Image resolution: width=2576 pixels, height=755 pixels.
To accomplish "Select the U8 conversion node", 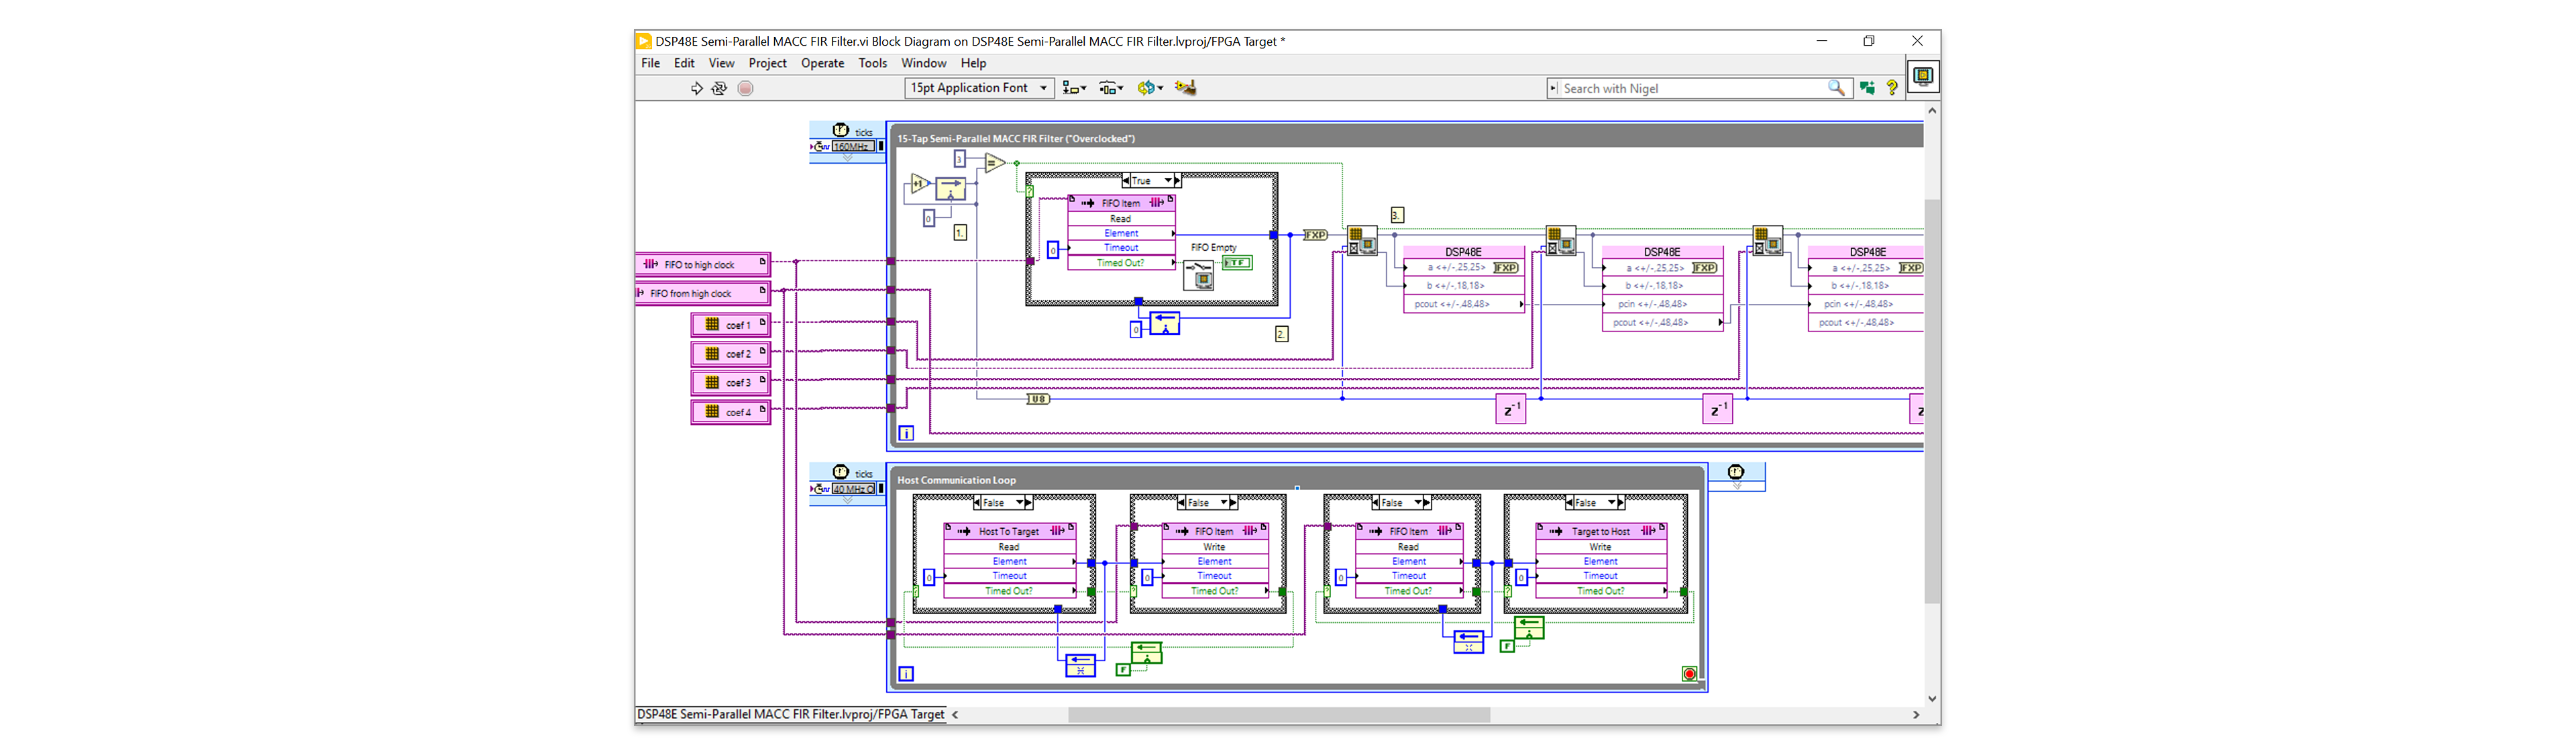I will point(1038,399).
